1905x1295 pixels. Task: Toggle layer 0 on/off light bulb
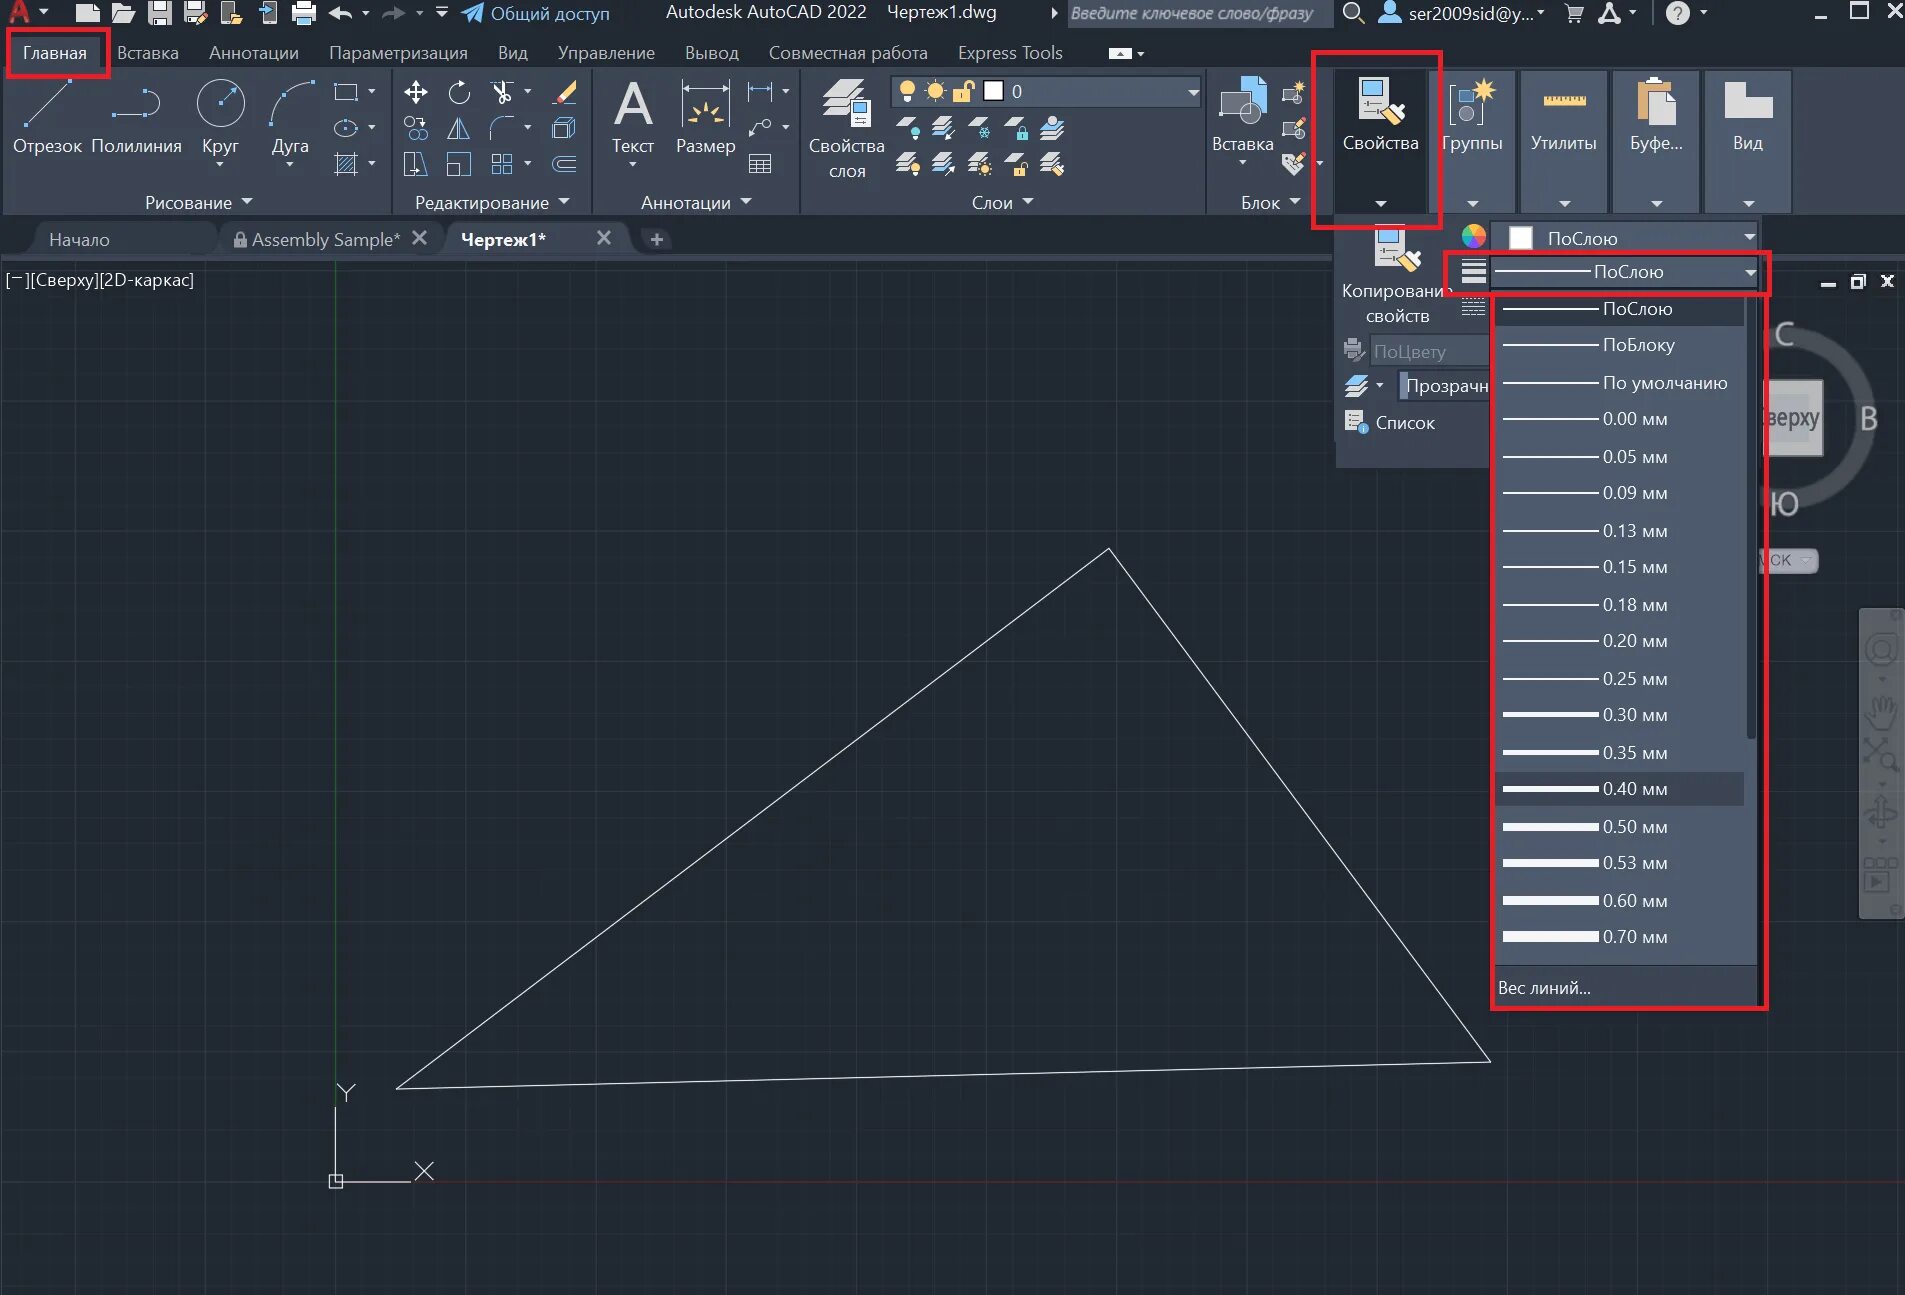(x=907, y=92)
